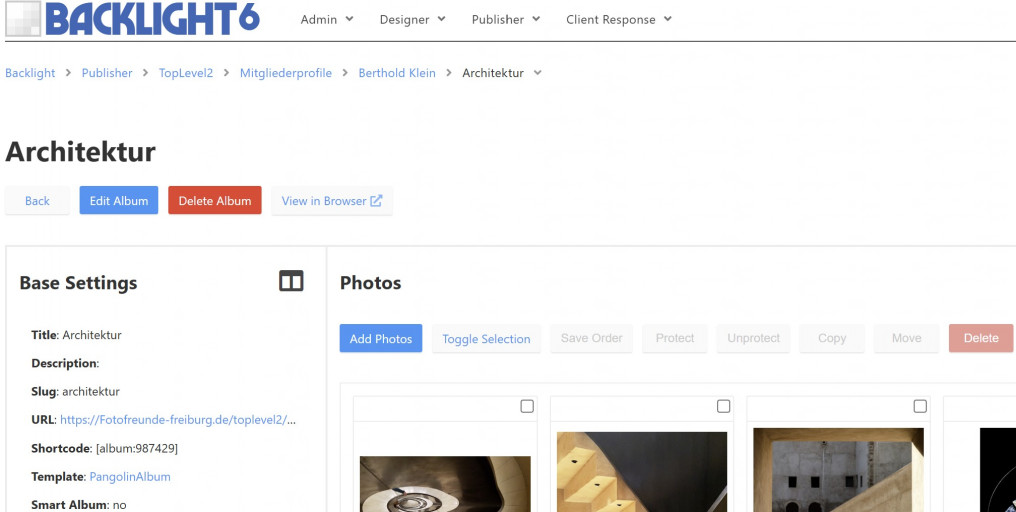Viewport: 1016px width, 512px height.
Task: Open View in Browser external link
Action: [x=331, y=201]
